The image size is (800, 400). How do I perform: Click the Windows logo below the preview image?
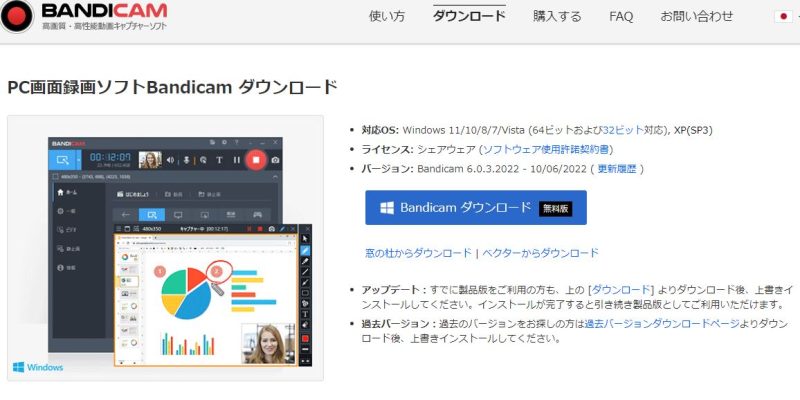[x=38, y=367]
